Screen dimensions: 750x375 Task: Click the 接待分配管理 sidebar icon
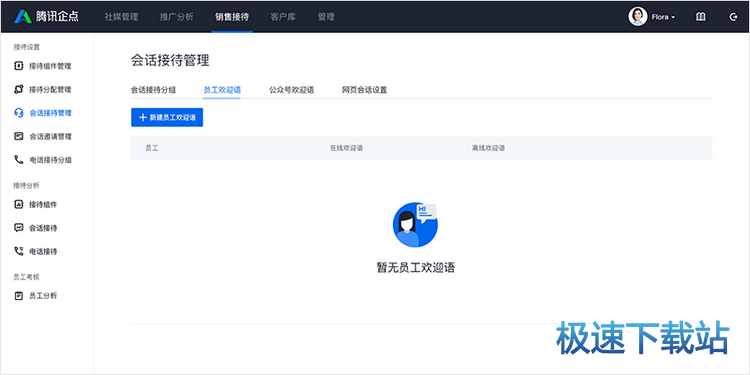pos(19,89)
